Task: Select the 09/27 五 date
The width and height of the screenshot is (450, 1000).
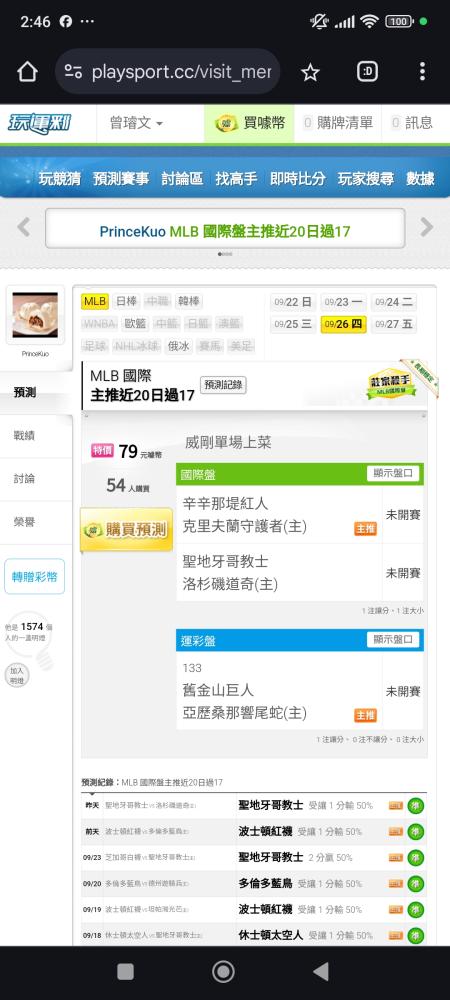Action: pos(393,324)
